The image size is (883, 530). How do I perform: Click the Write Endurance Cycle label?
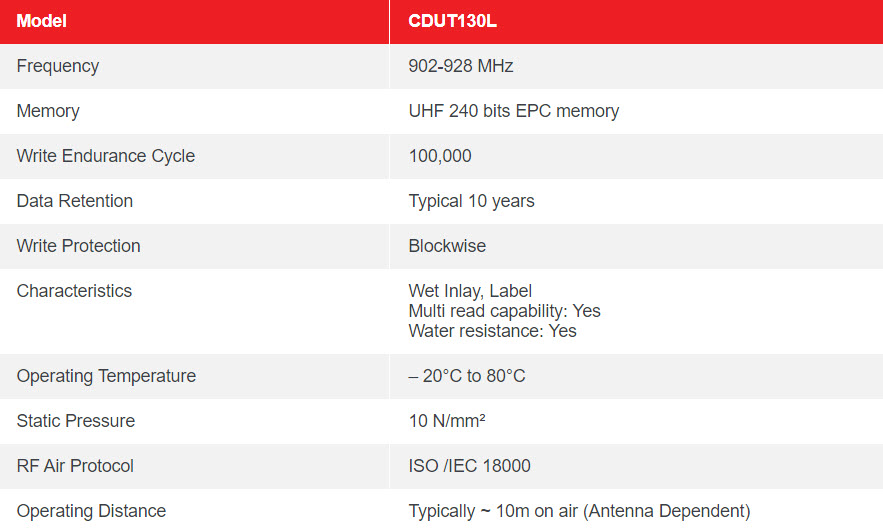pyautogui.click(x=106, y=156)
